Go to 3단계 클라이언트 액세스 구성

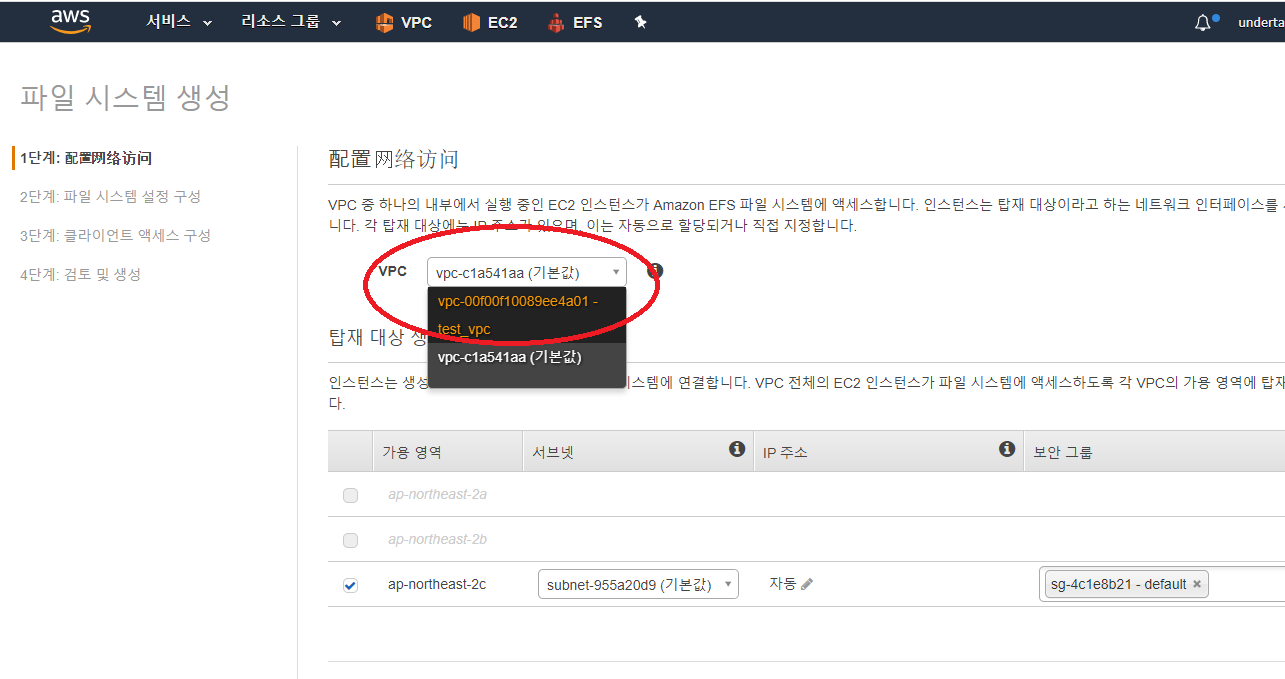tap(115, 236)
